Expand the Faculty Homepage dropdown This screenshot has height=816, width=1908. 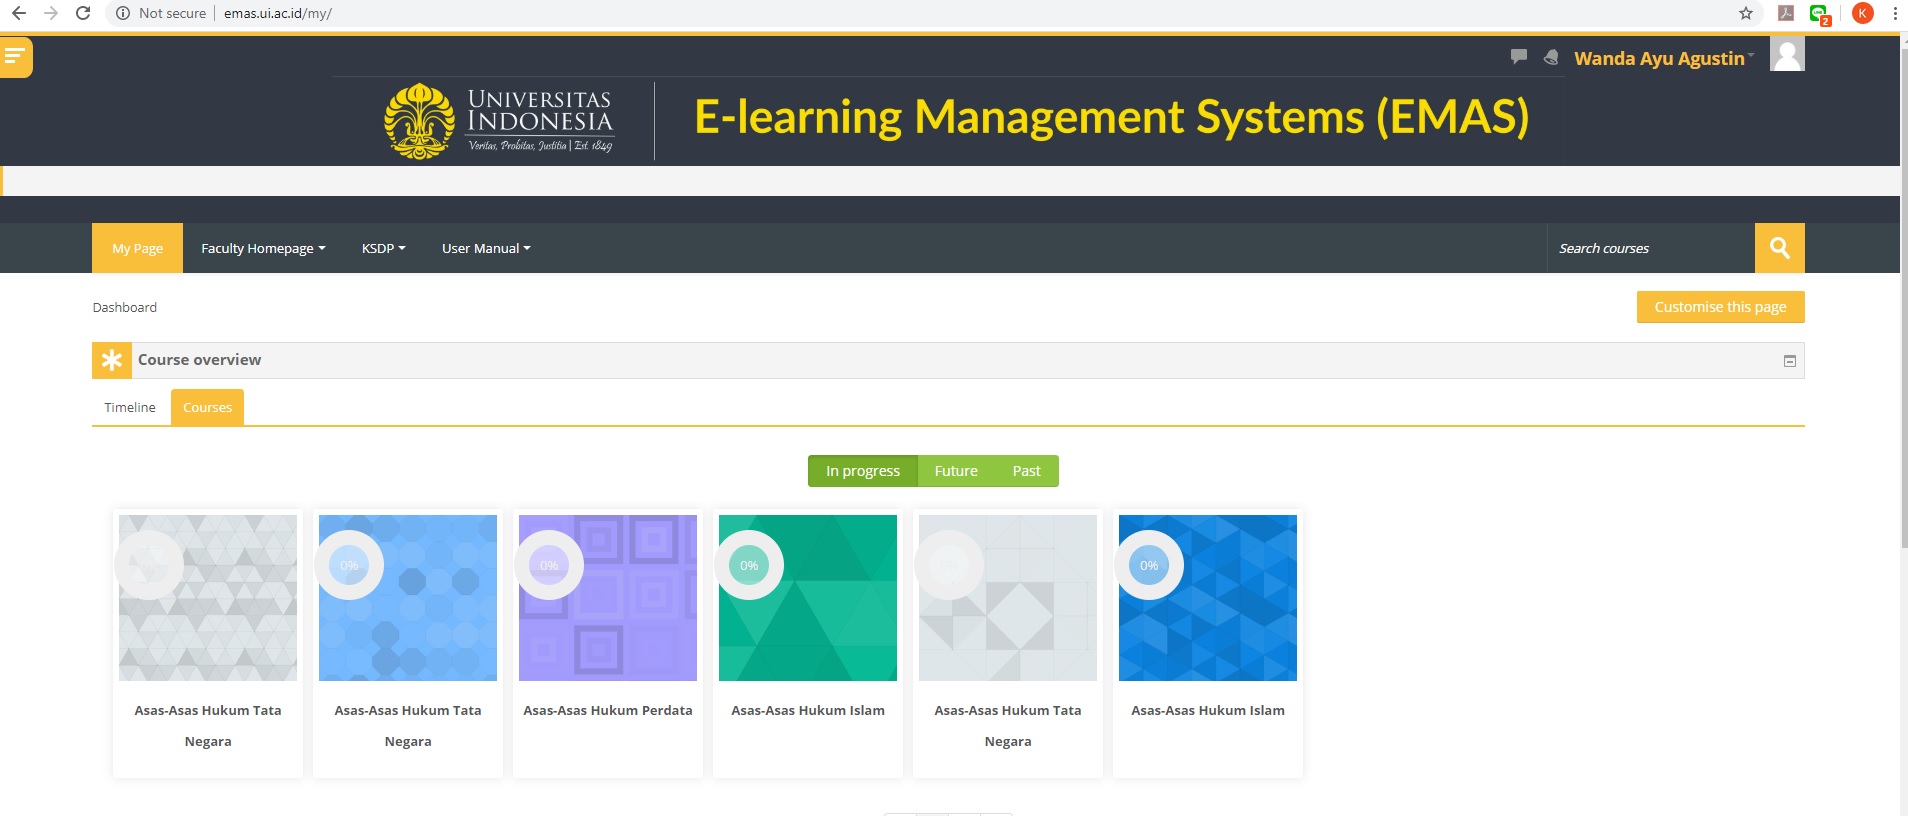click(263, 248)
